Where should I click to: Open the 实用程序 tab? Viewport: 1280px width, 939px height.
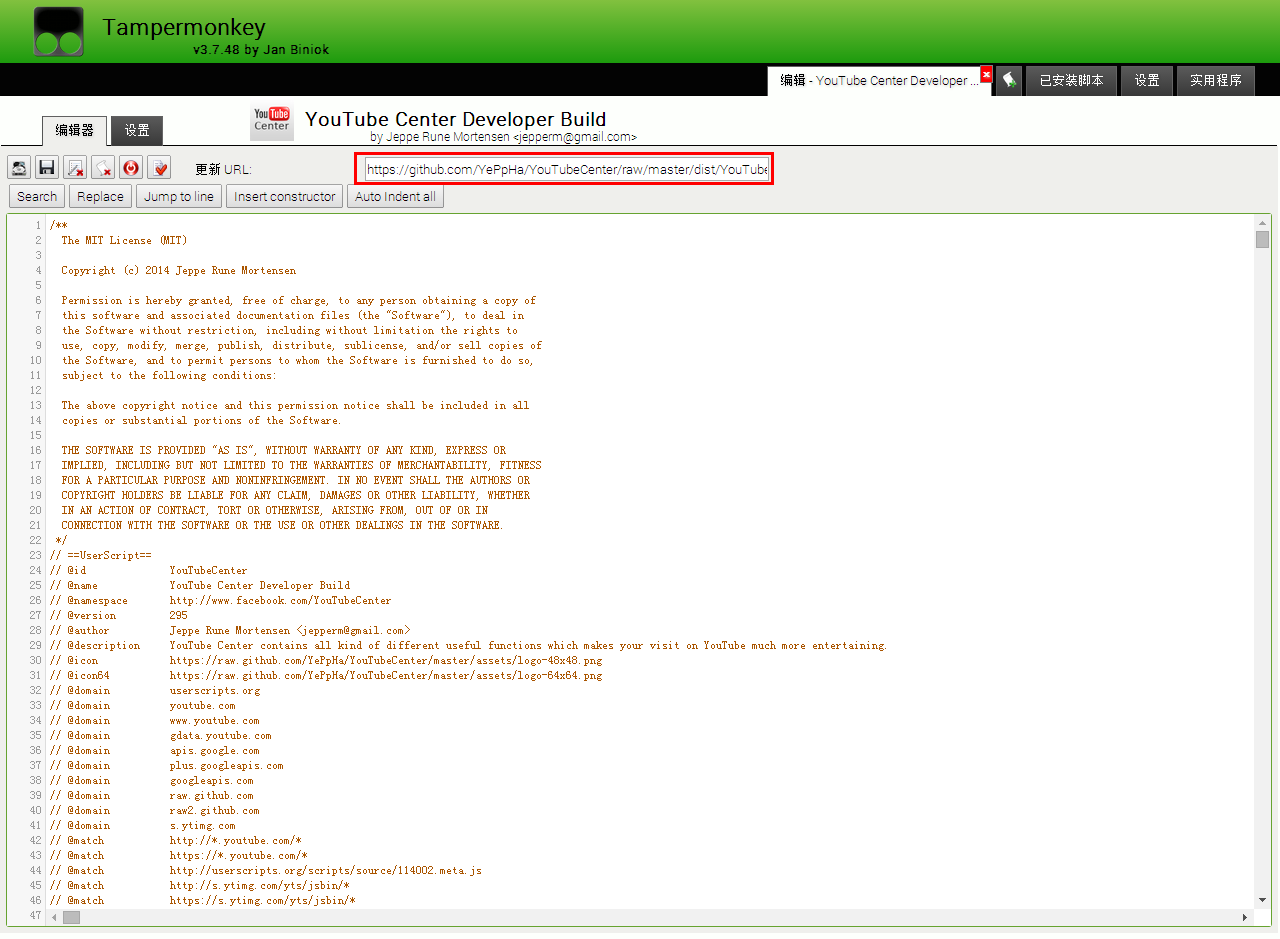pos(1216,80)
